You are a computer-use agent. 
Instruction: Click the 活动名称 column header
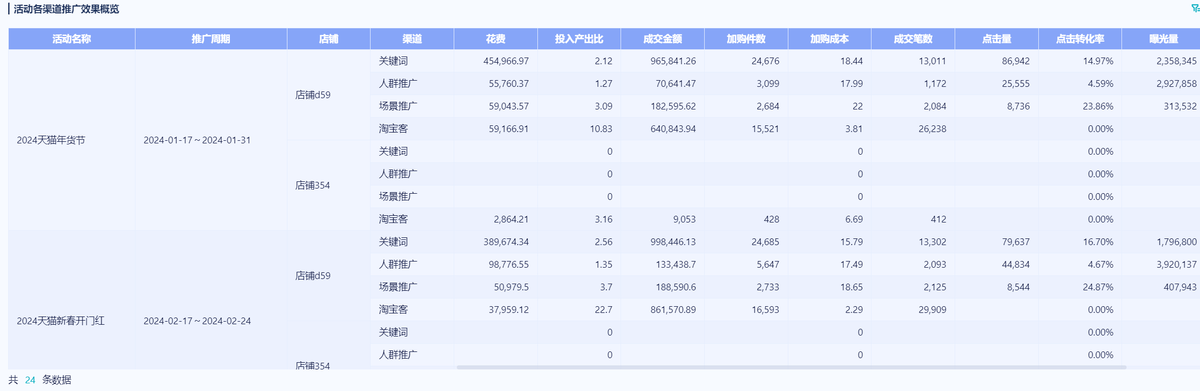point(71,39)
